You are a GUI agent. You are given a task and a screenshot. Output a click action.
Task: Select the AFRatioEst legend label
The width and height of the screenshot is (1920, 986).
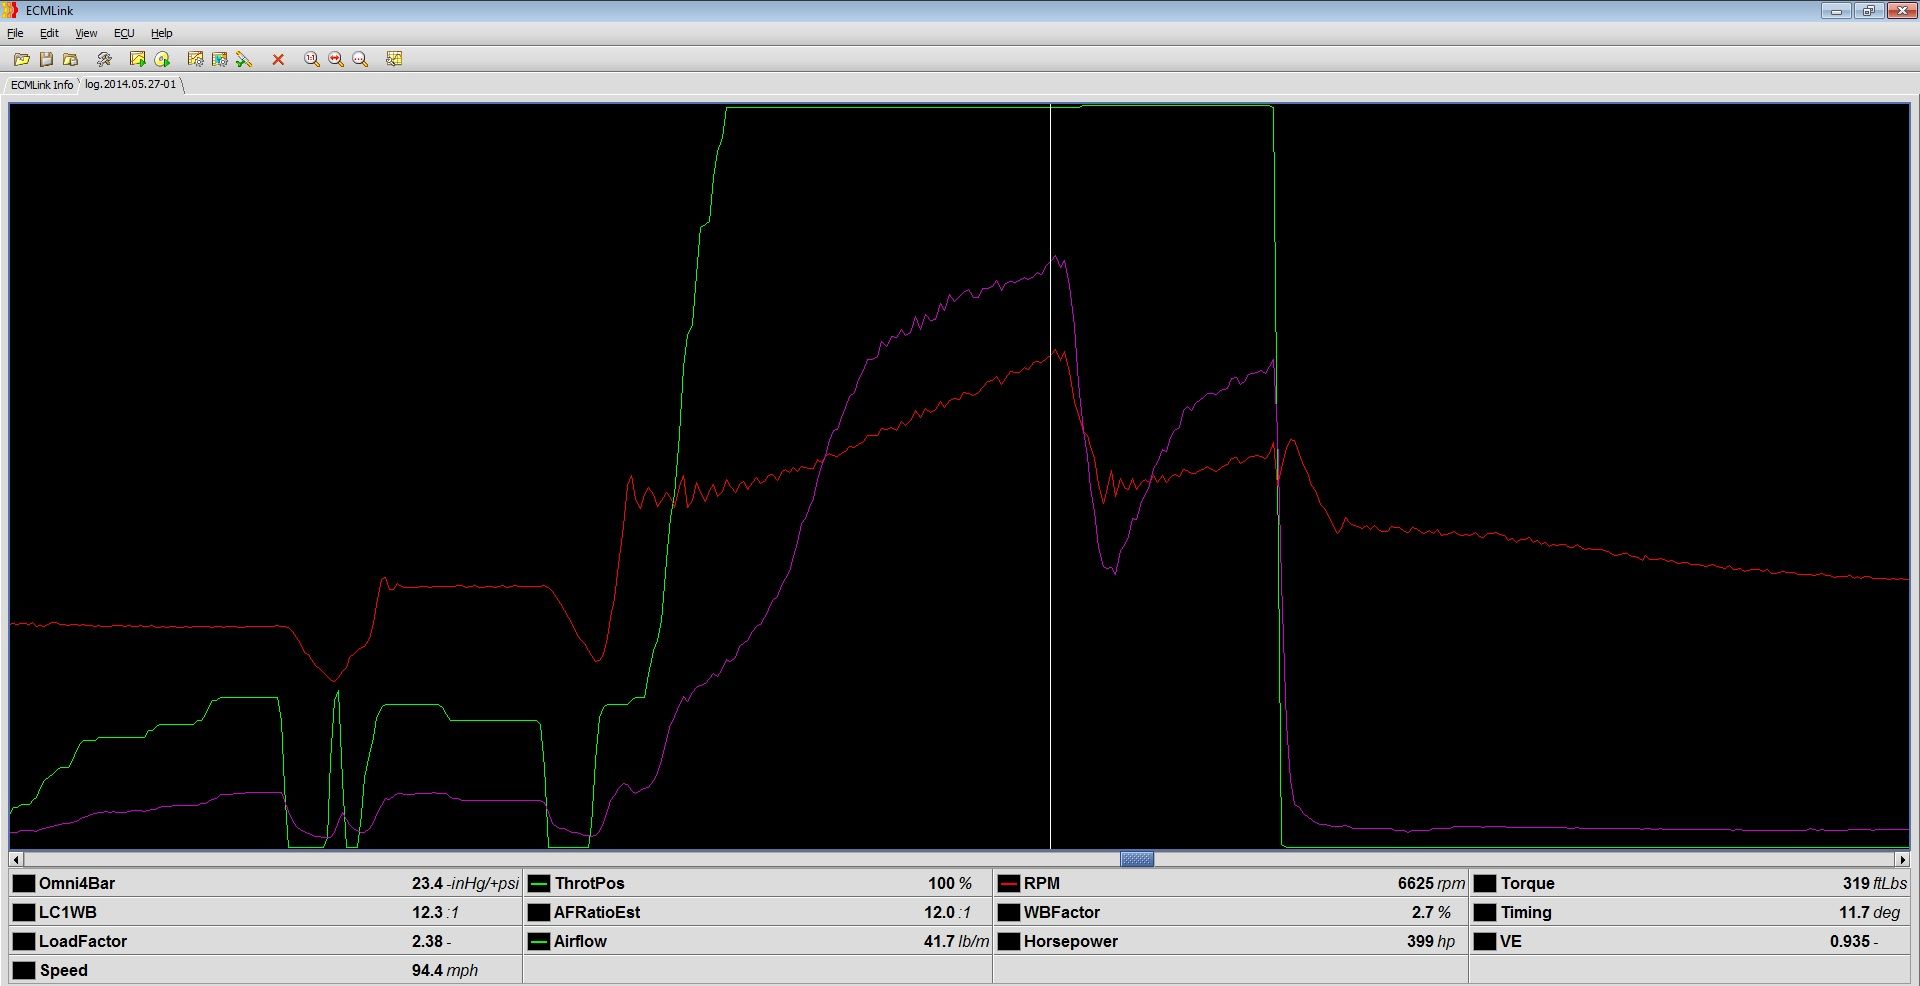pyautogui.click(x=597, y=912)
